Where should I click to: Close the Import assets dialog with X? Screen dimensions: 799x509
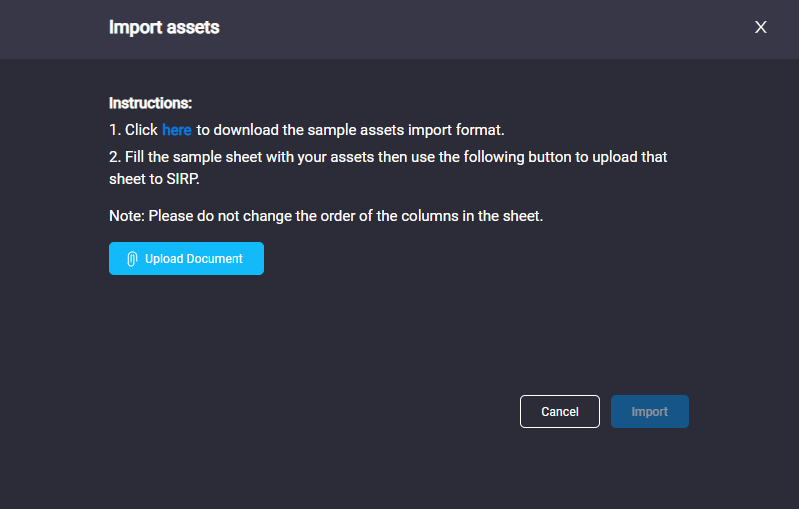pyautogui.click(x=760, y=27)
